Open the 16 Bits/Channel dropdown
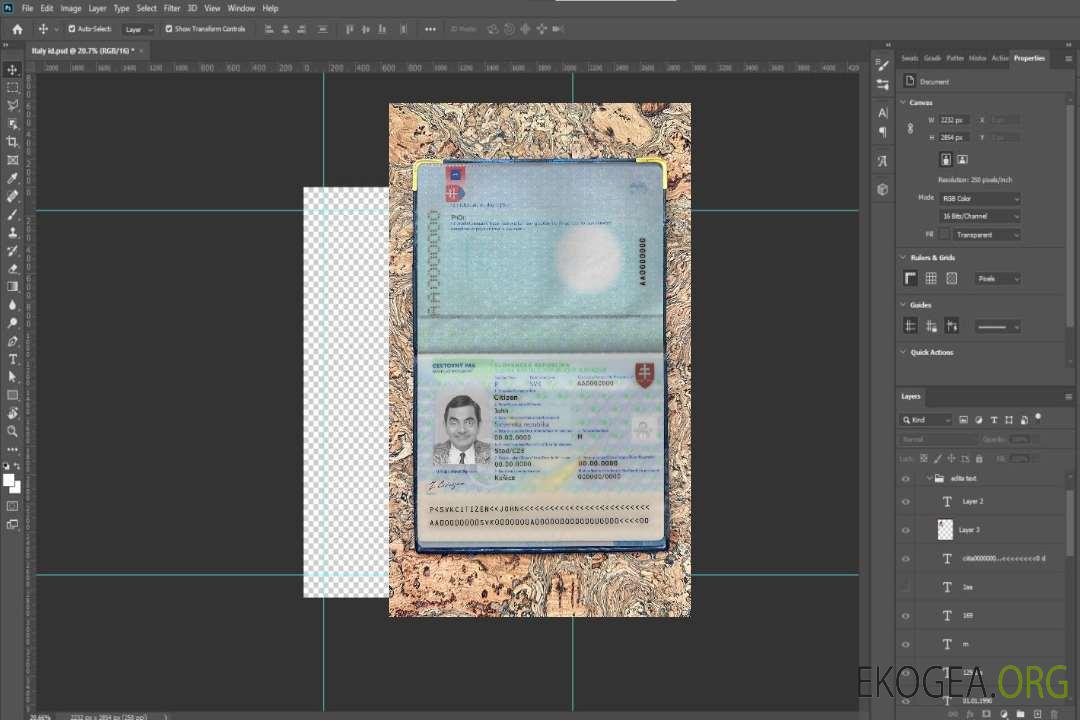 pyautogui.click(x=980, y=216)
